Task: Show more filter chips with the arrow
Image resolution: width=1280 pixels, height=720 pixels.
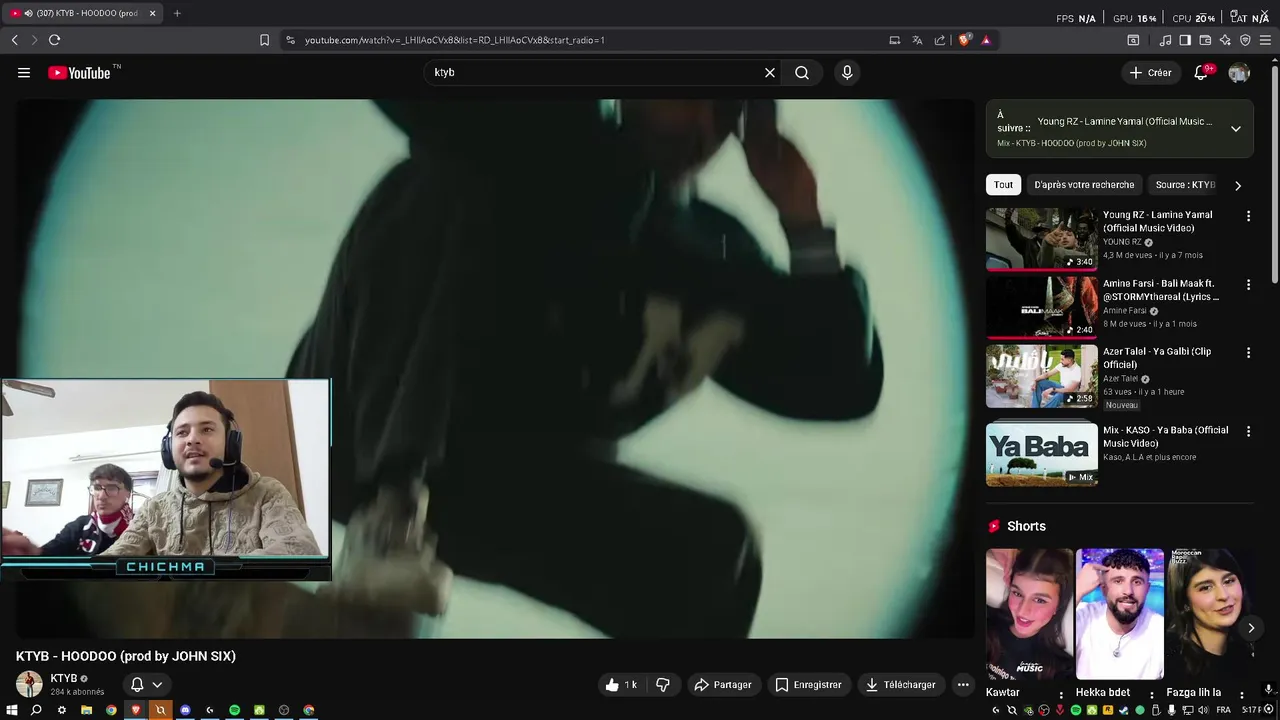Action: [1238, 185]
